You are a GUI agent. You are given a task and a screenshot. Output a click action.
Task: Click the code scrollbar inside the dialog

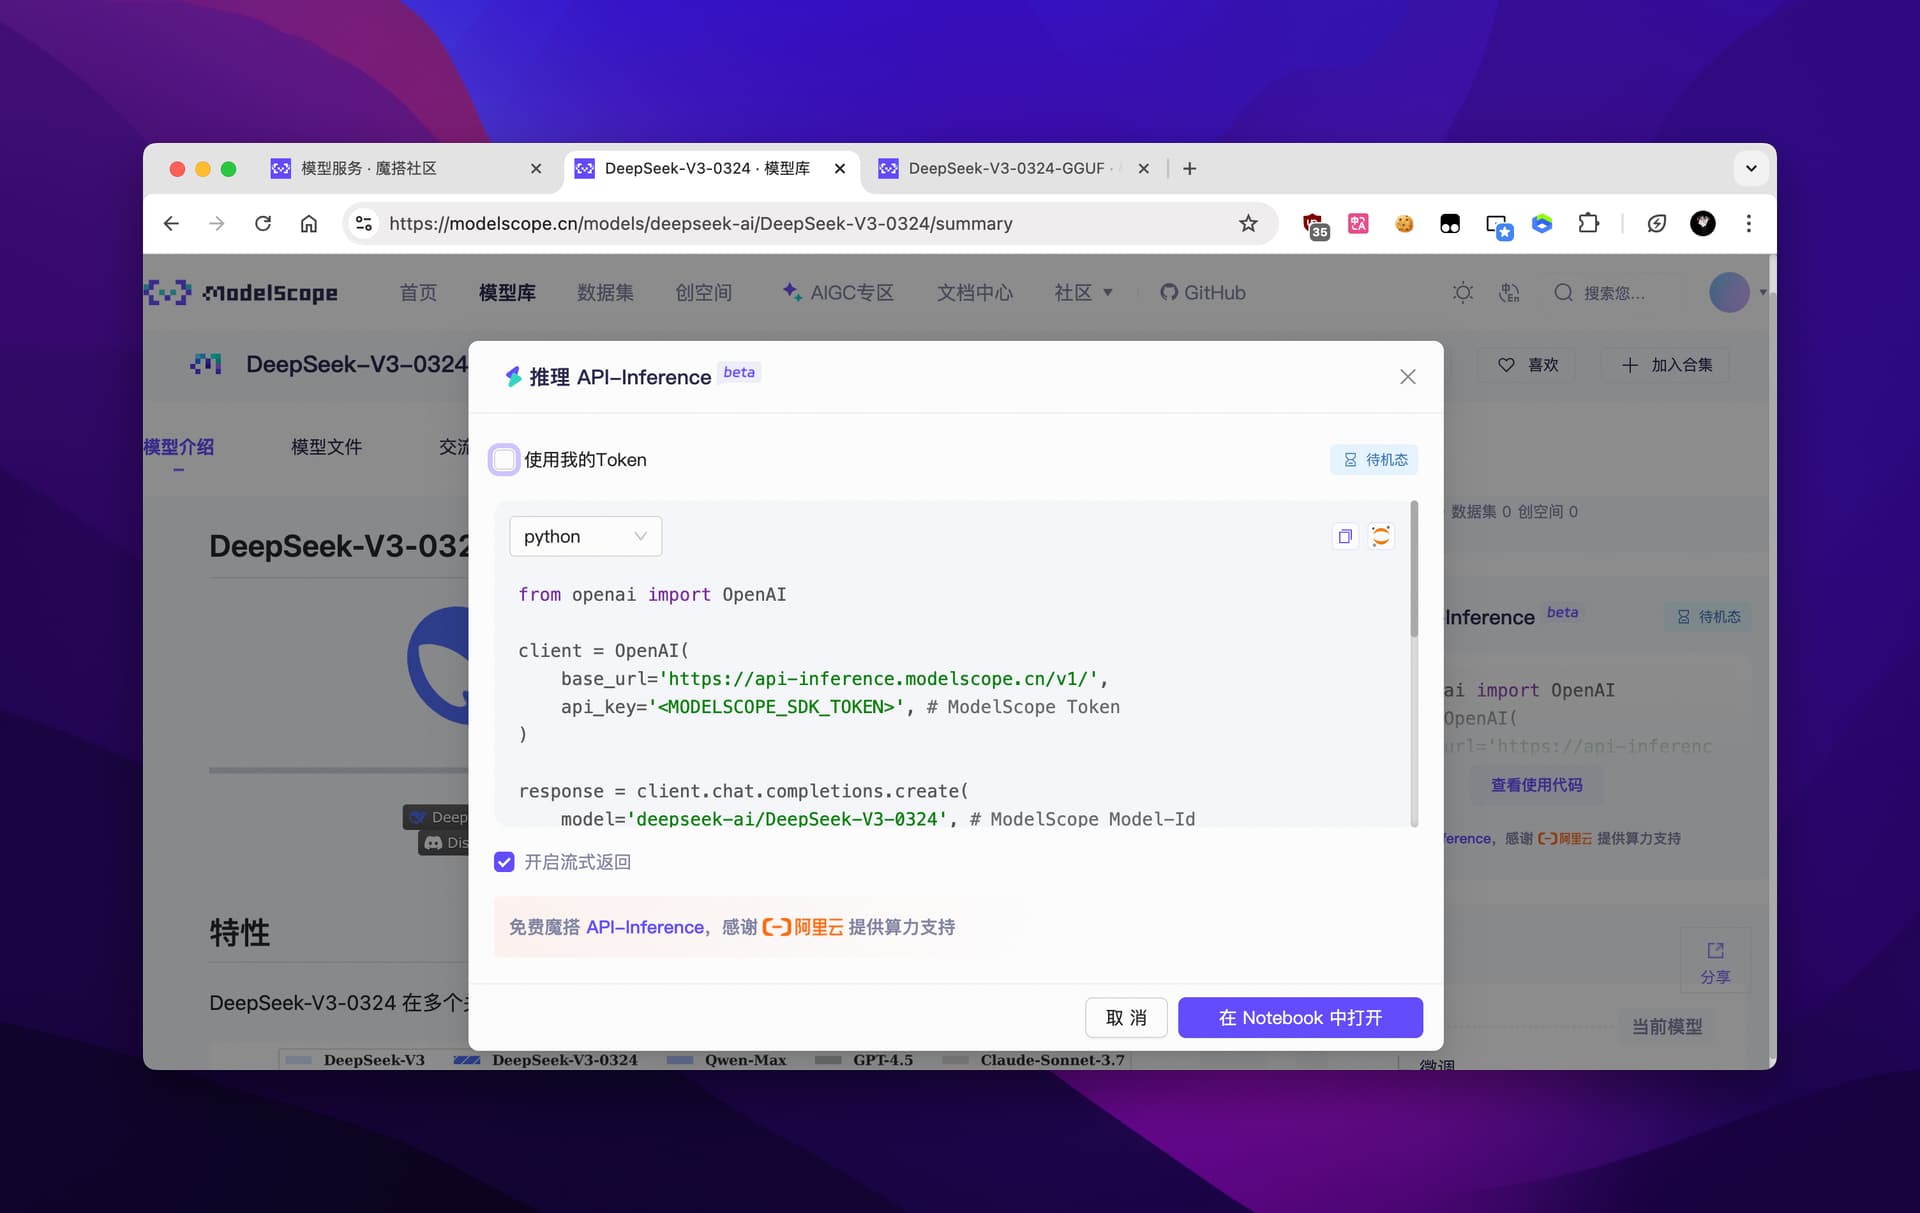pos(1414,570)
